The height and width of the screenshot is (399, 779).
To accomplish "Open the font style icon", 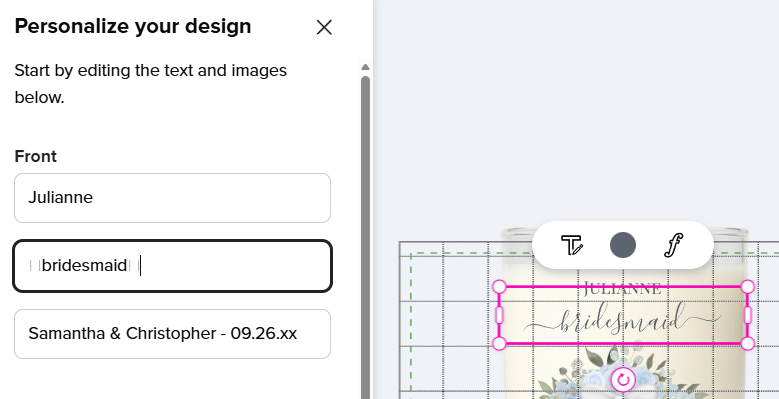I will coord(674,245).
